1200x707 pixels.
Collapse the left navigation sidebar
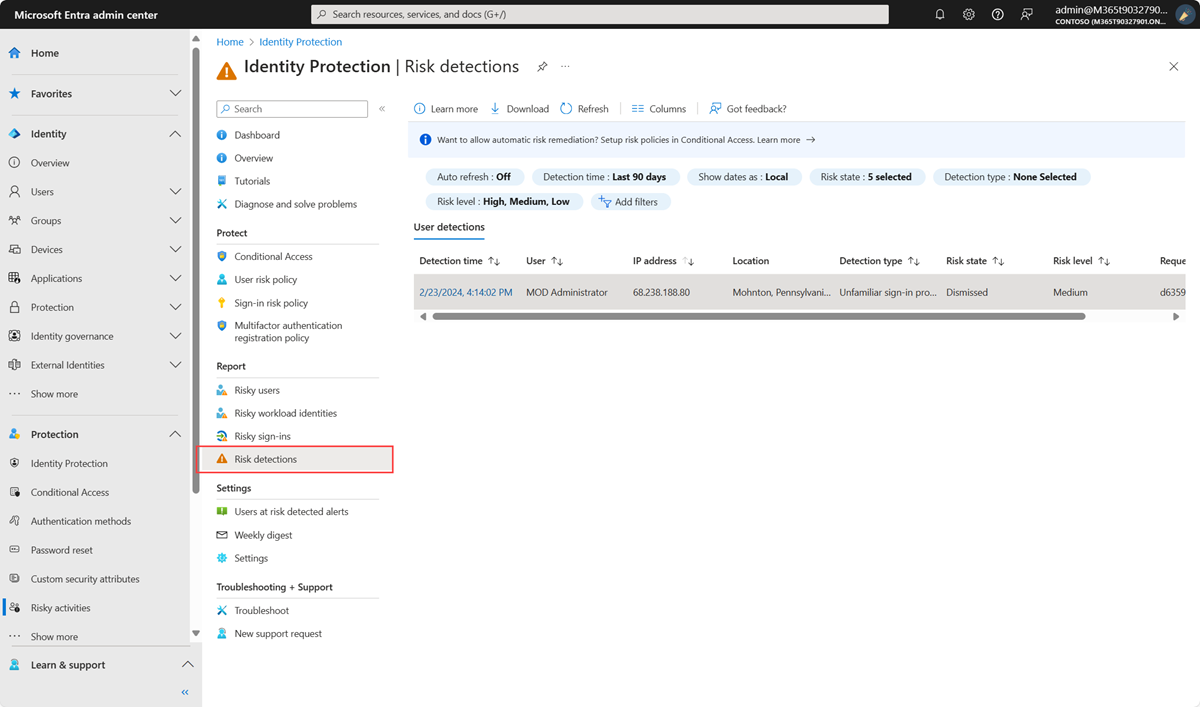pos(185,692)
